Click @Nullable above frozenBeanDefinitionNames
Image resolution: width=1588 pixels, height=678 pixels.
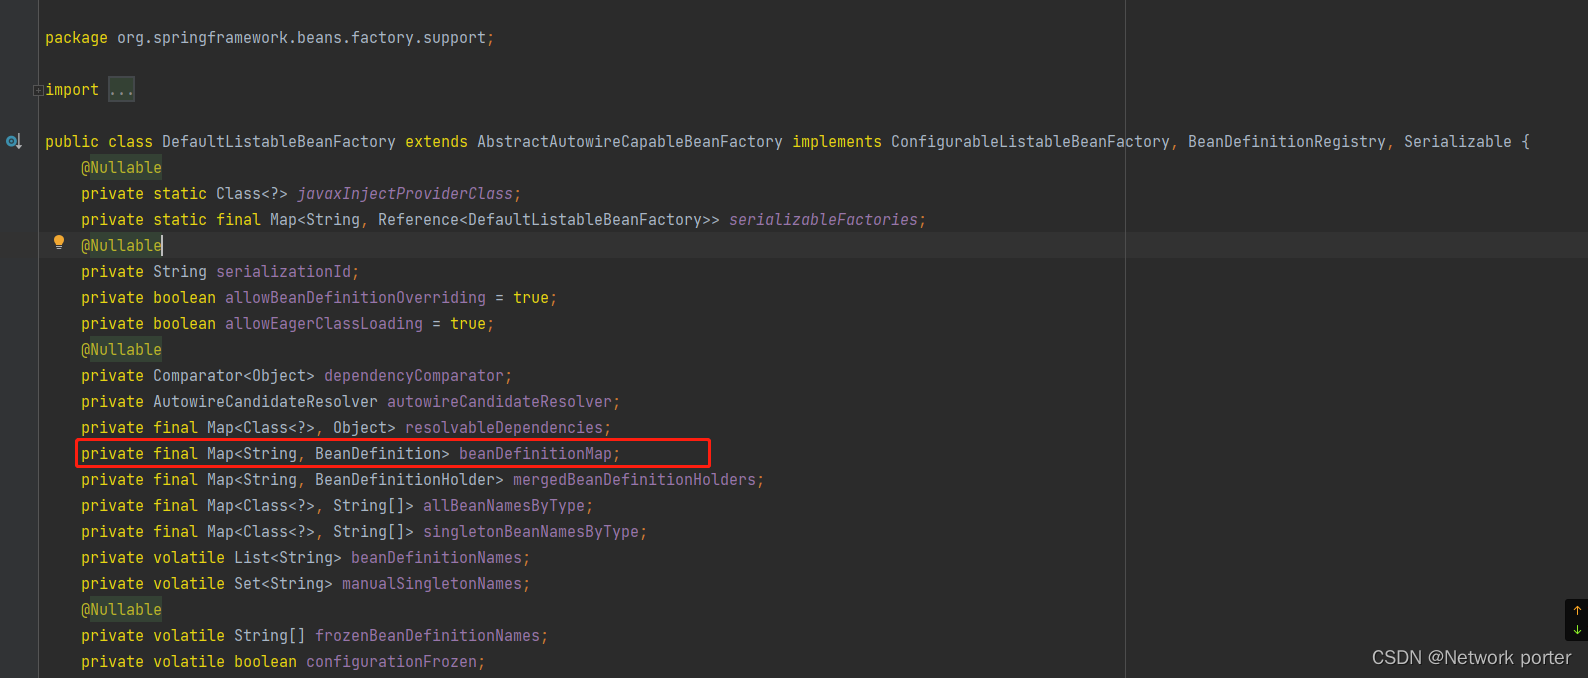(x=121, y=610)
